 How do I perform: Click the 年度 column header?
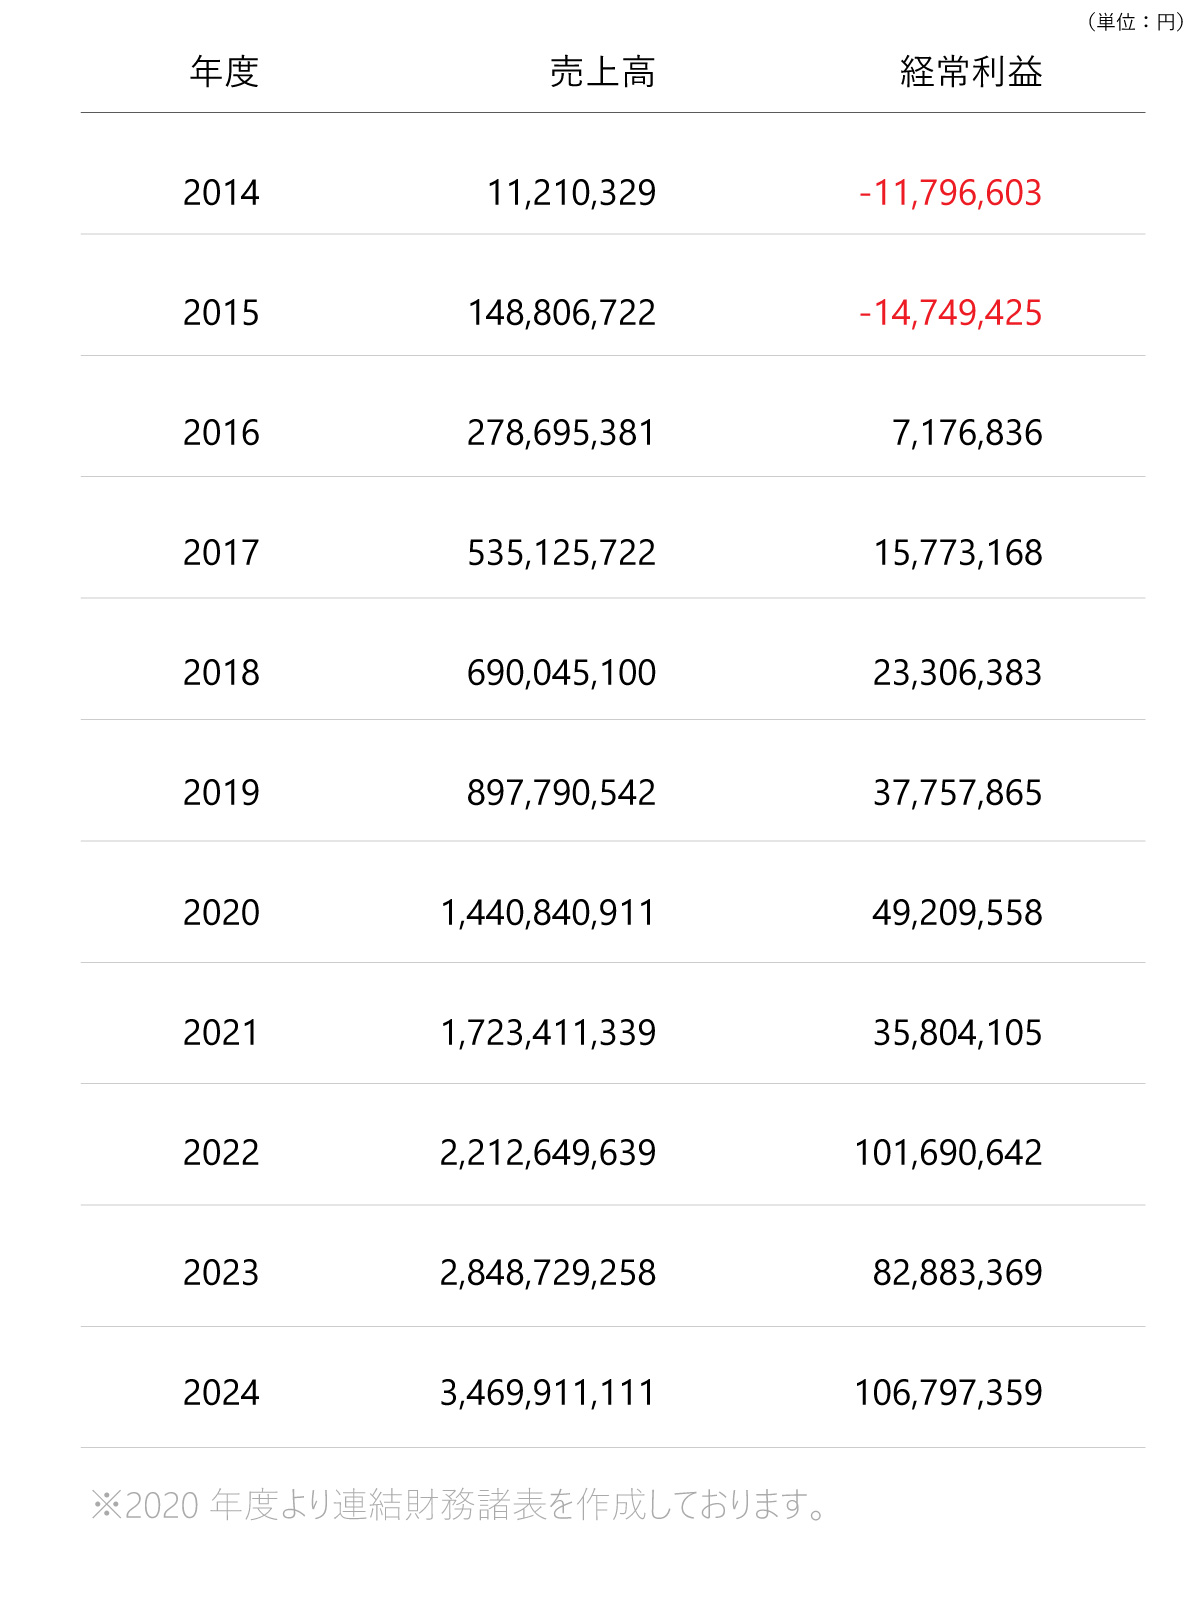pos(224,72)
